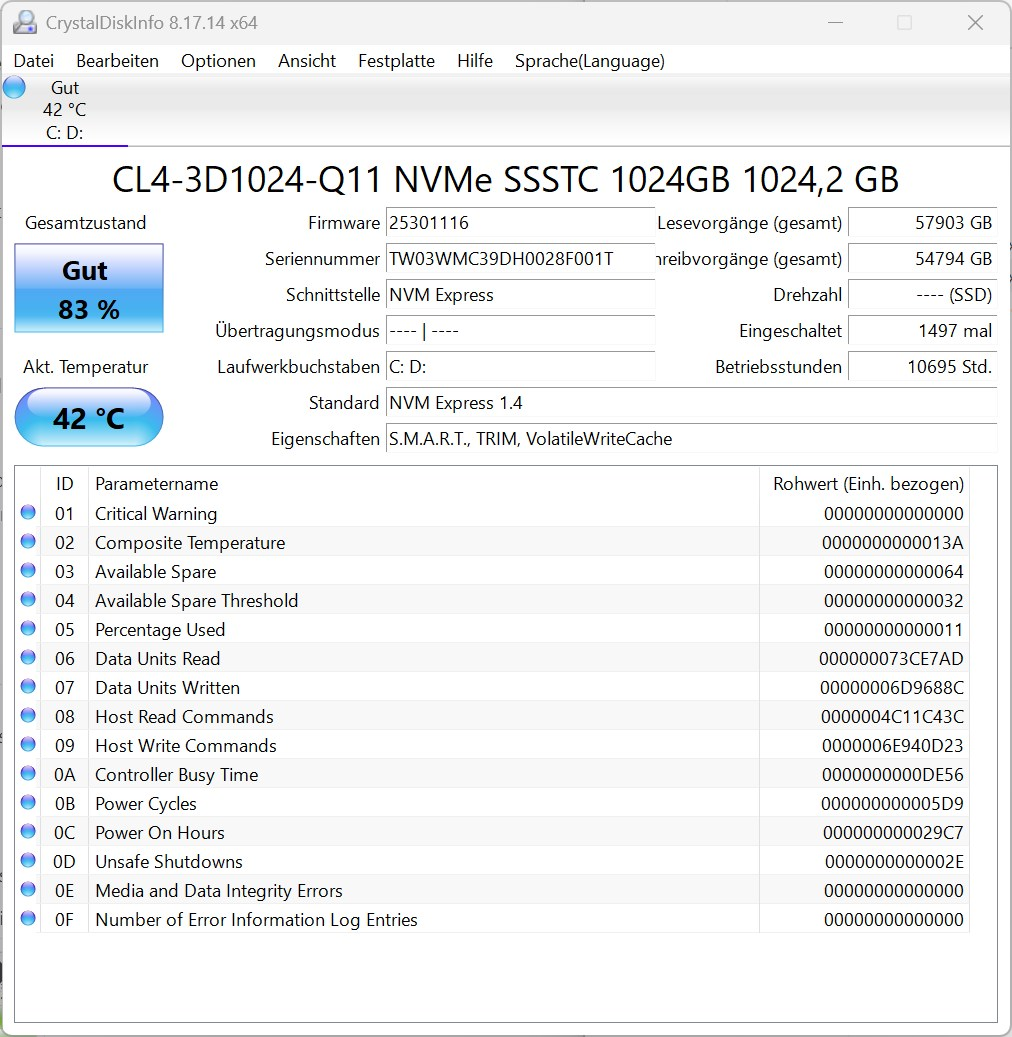Click the Gut 83 % health status button
The width and height of the screenshot is (1012, 1037).
(89, 288)
